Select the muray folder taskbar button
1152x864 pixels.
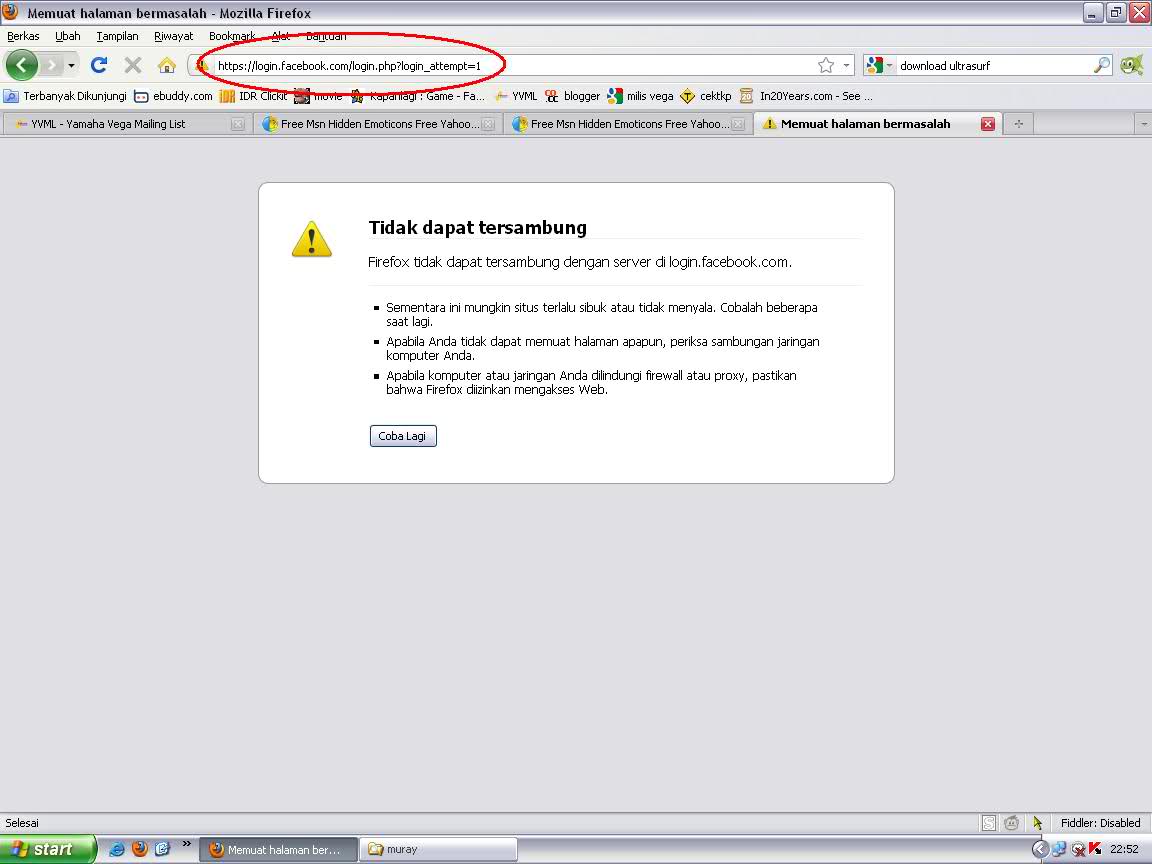pos(439,849)
